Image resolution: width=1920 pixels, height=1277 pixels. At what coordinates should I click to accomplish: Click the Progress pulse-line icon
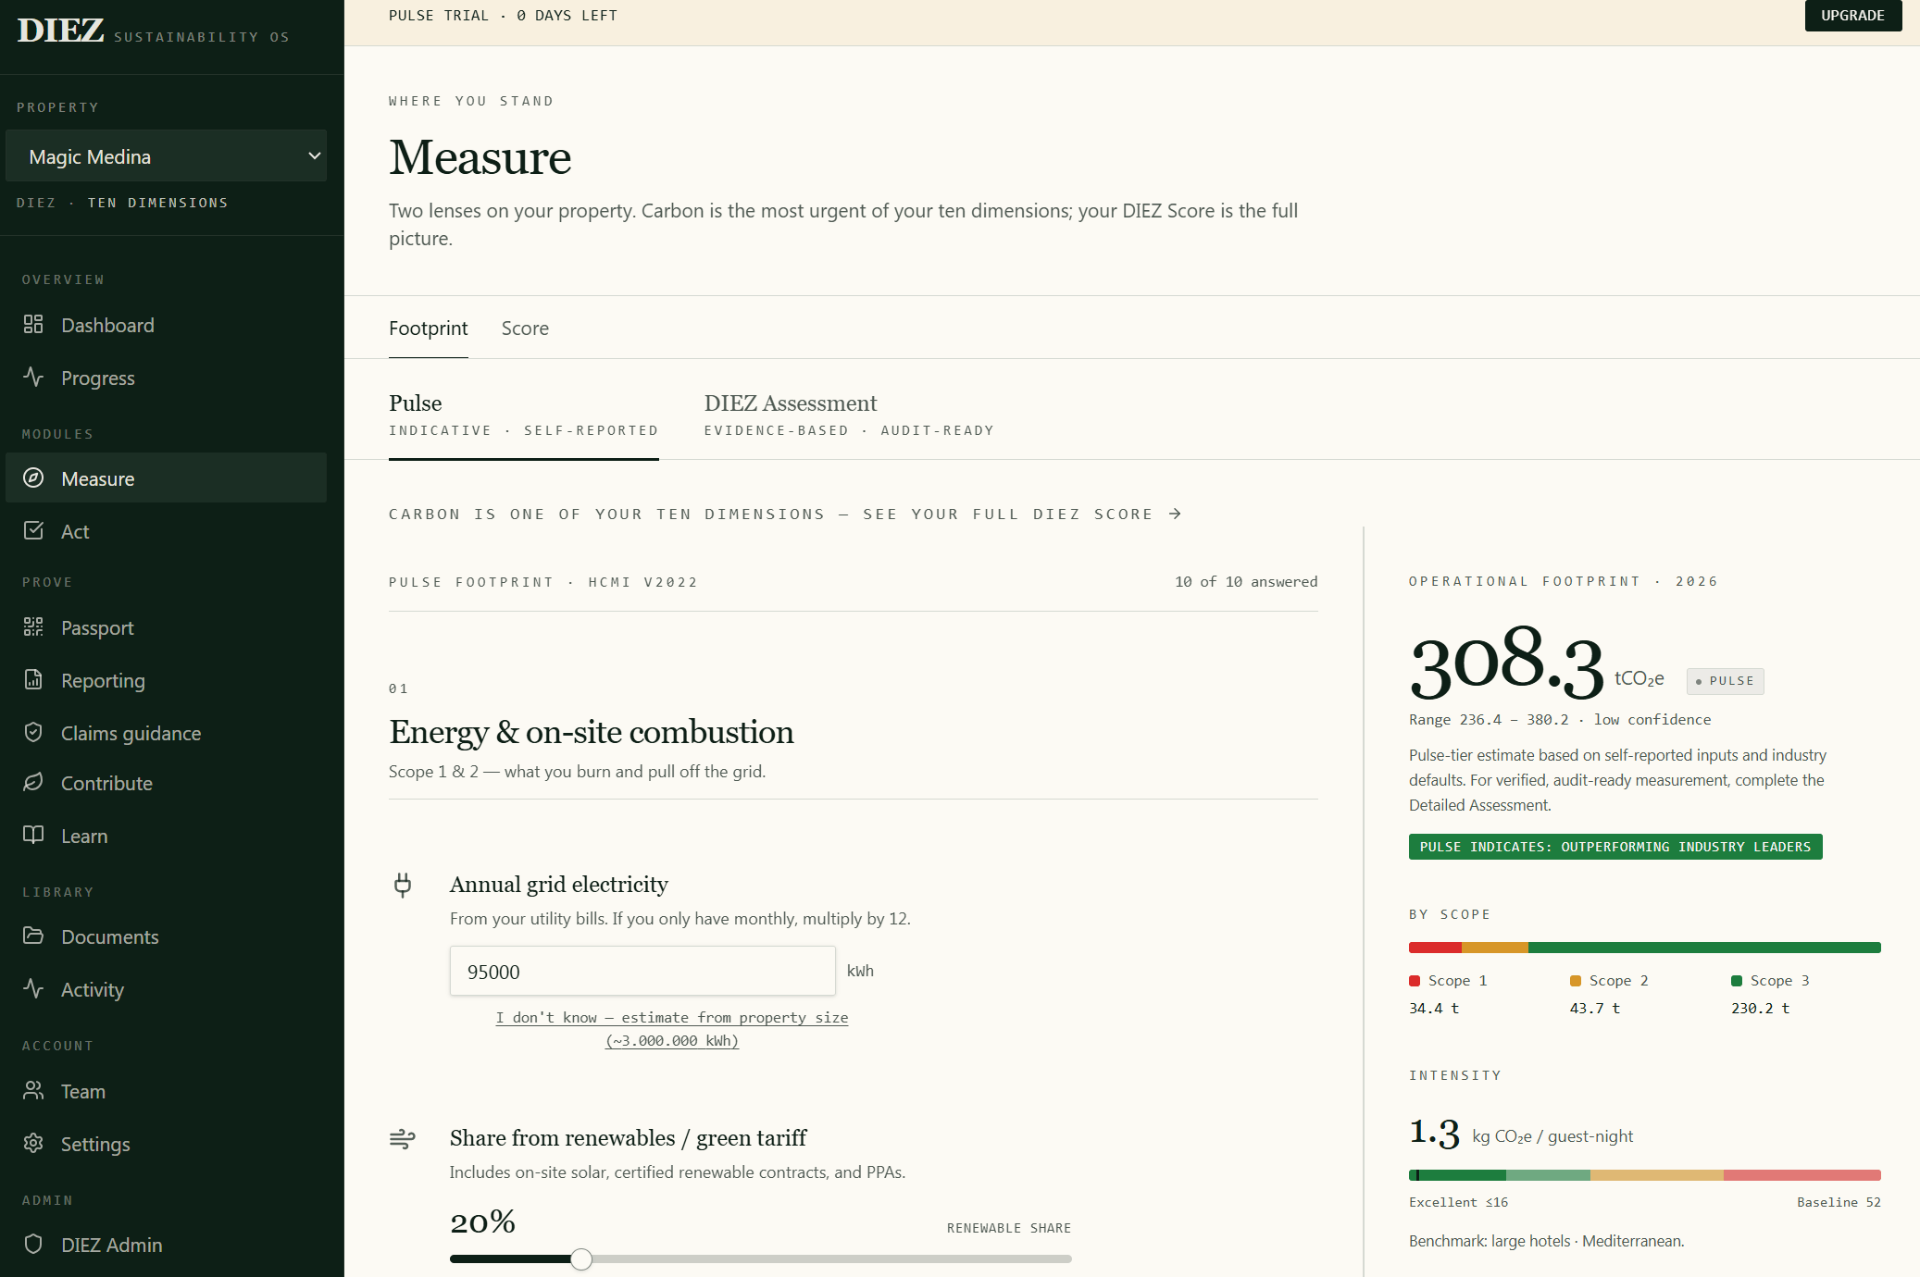(33, 377)
